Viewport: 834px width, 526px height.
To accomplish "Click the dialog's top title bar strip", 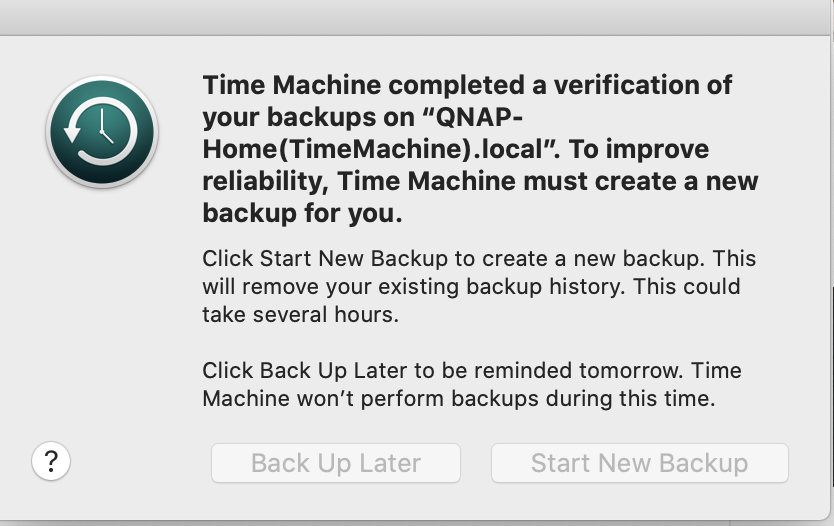I will click(x=417, y=17).
